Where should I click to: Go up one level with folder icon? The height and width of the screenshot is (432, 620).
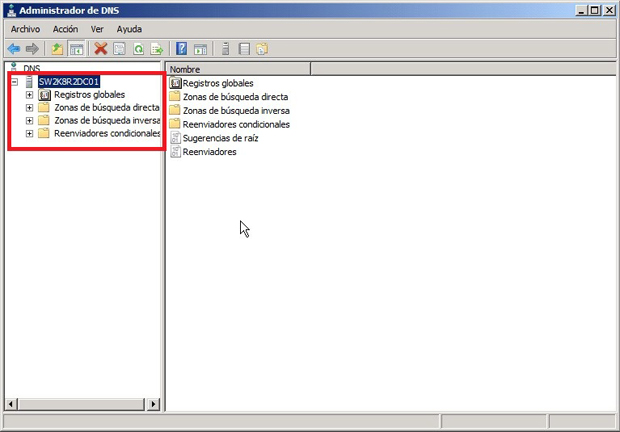tap(57, 49)
